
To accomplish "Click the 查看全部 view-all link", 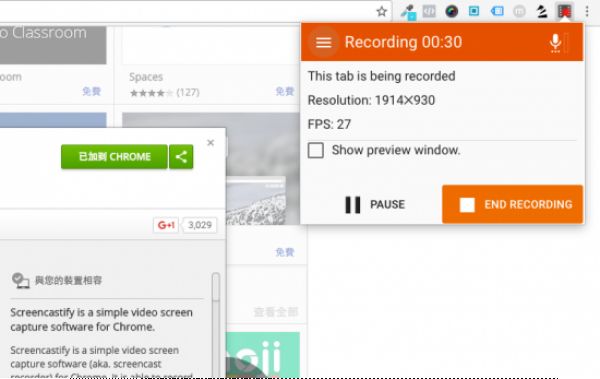I will tap(276, 312).
